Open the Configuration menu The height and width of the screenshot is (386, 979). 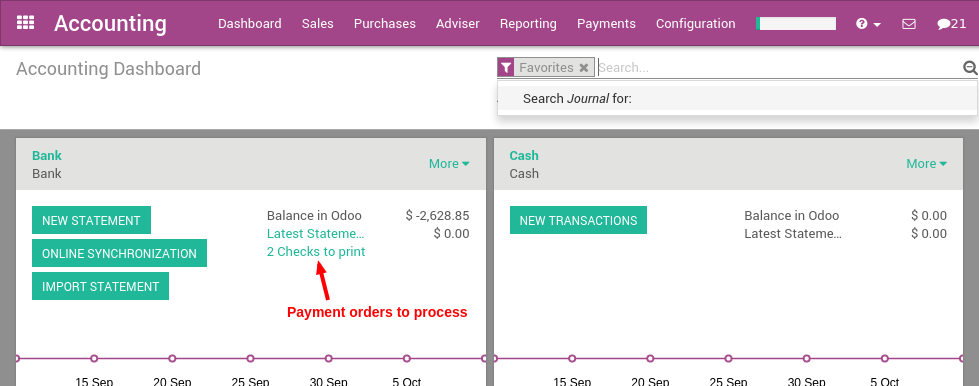click(696, 24)
